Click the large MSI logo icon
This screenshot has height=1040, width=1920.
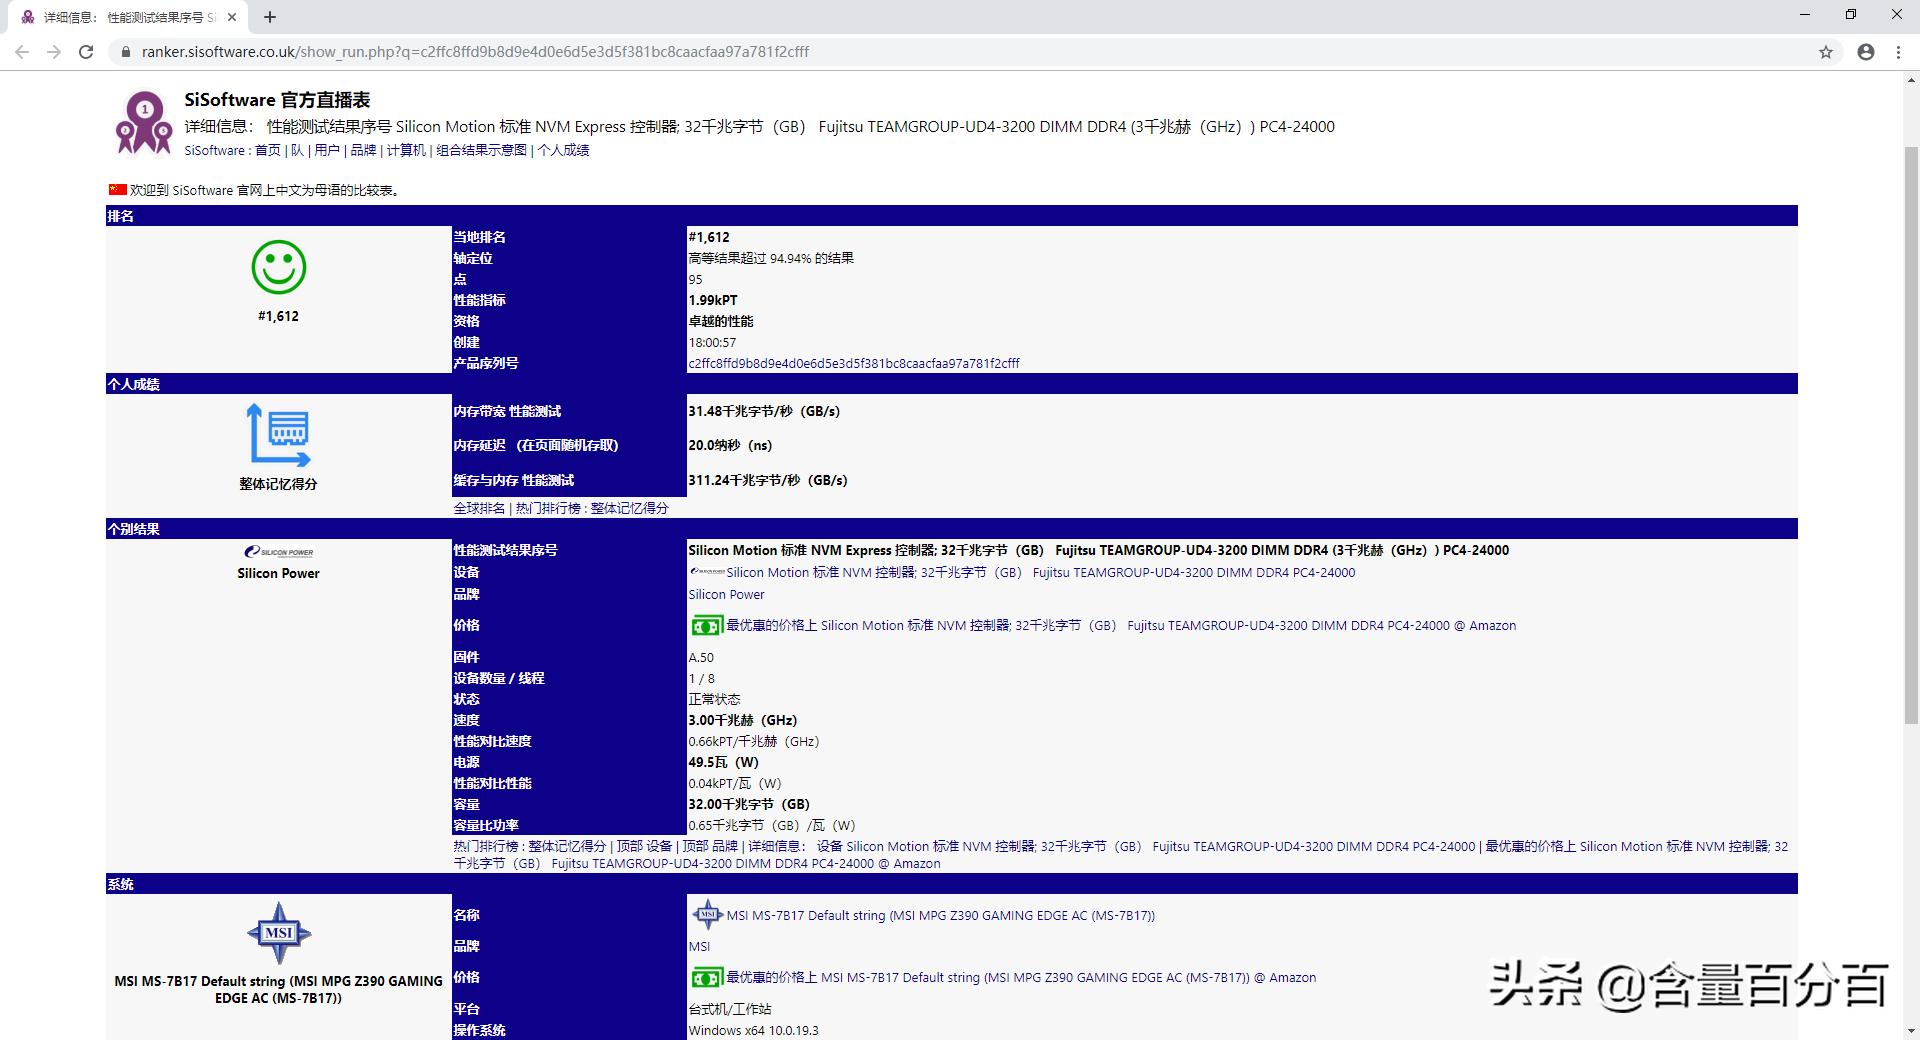pos(279,933)
